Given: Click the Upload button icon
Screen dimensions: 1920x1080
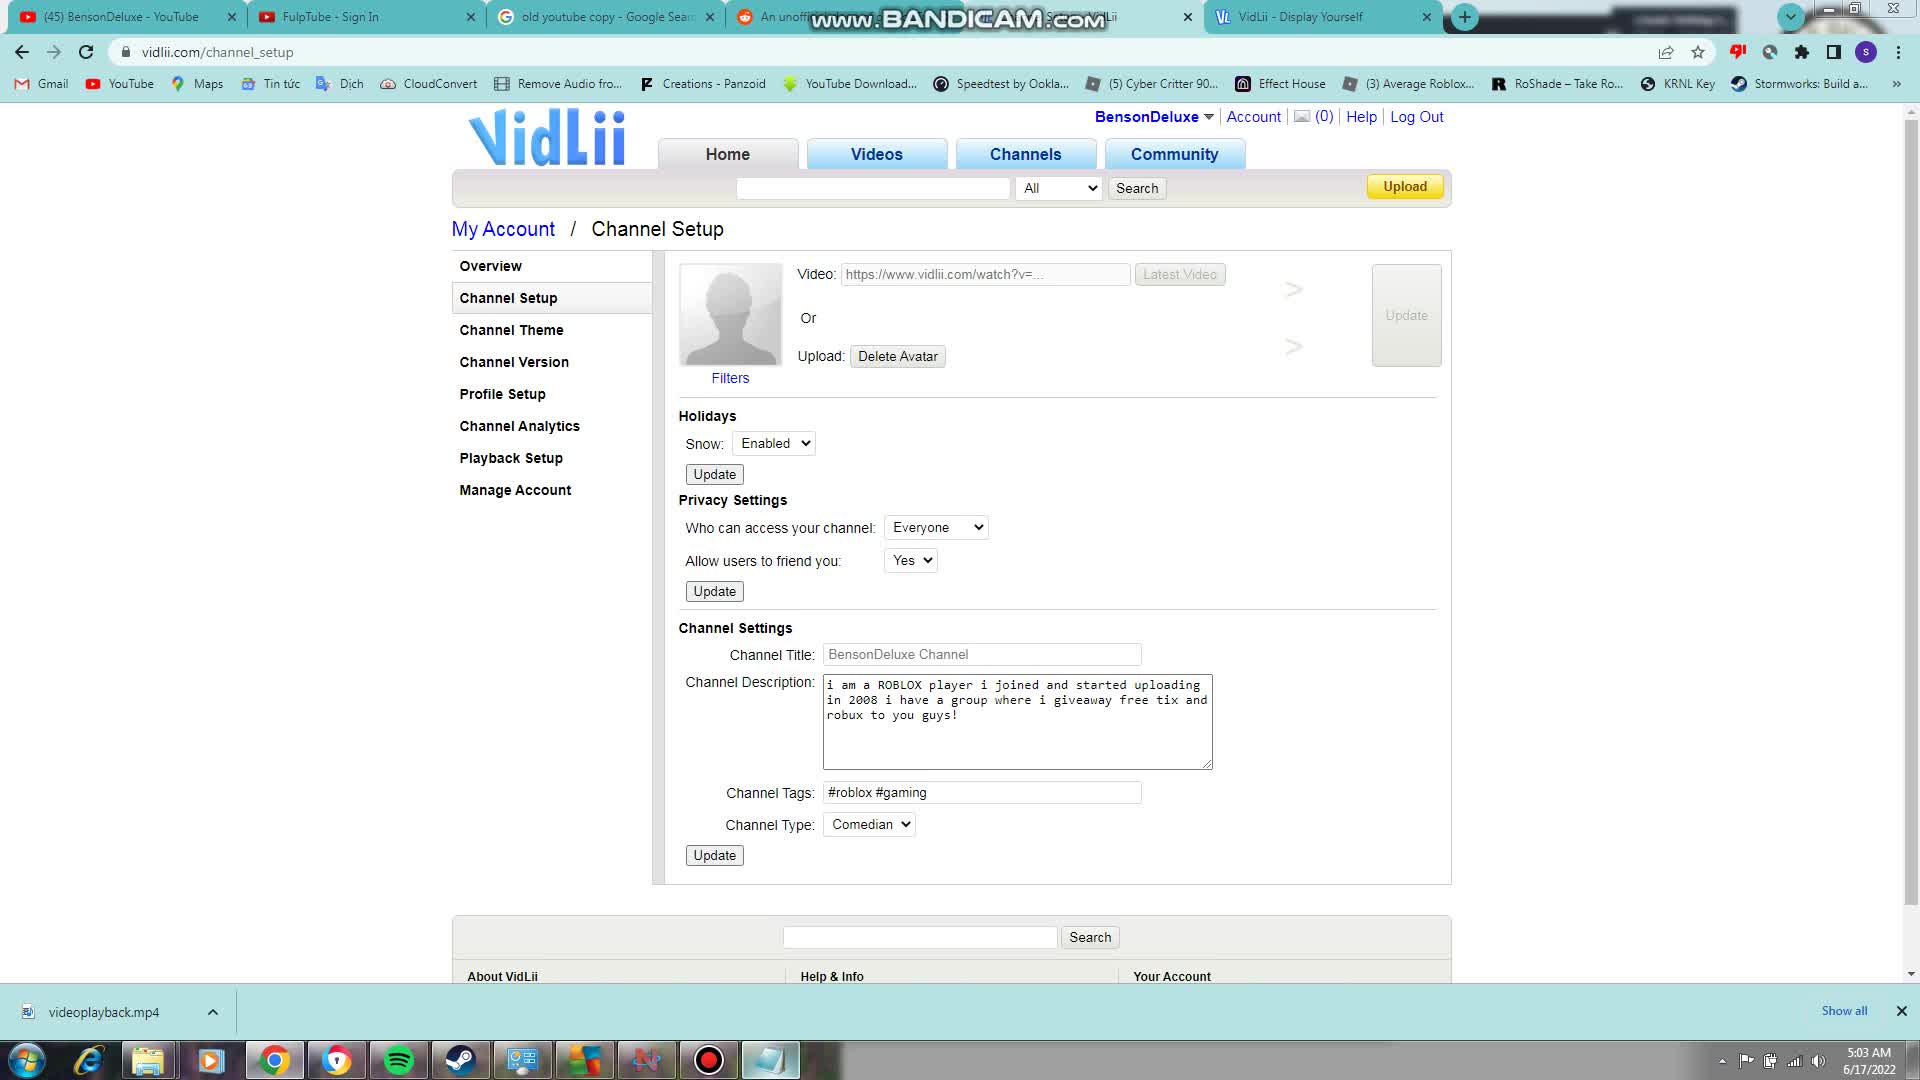Looking at the screenshot, I should click(1404, 186).
